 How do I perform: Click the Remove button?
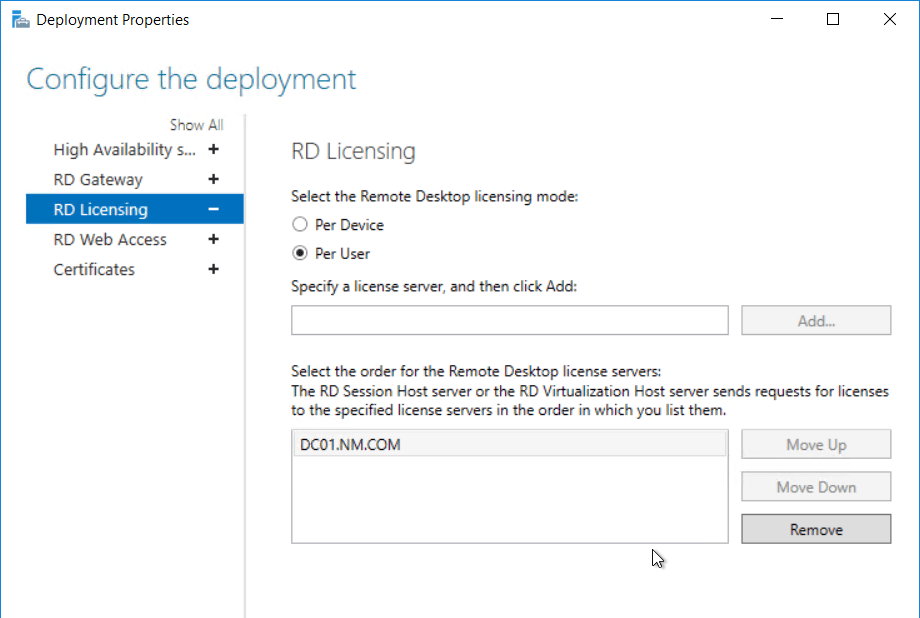point(815,529)
